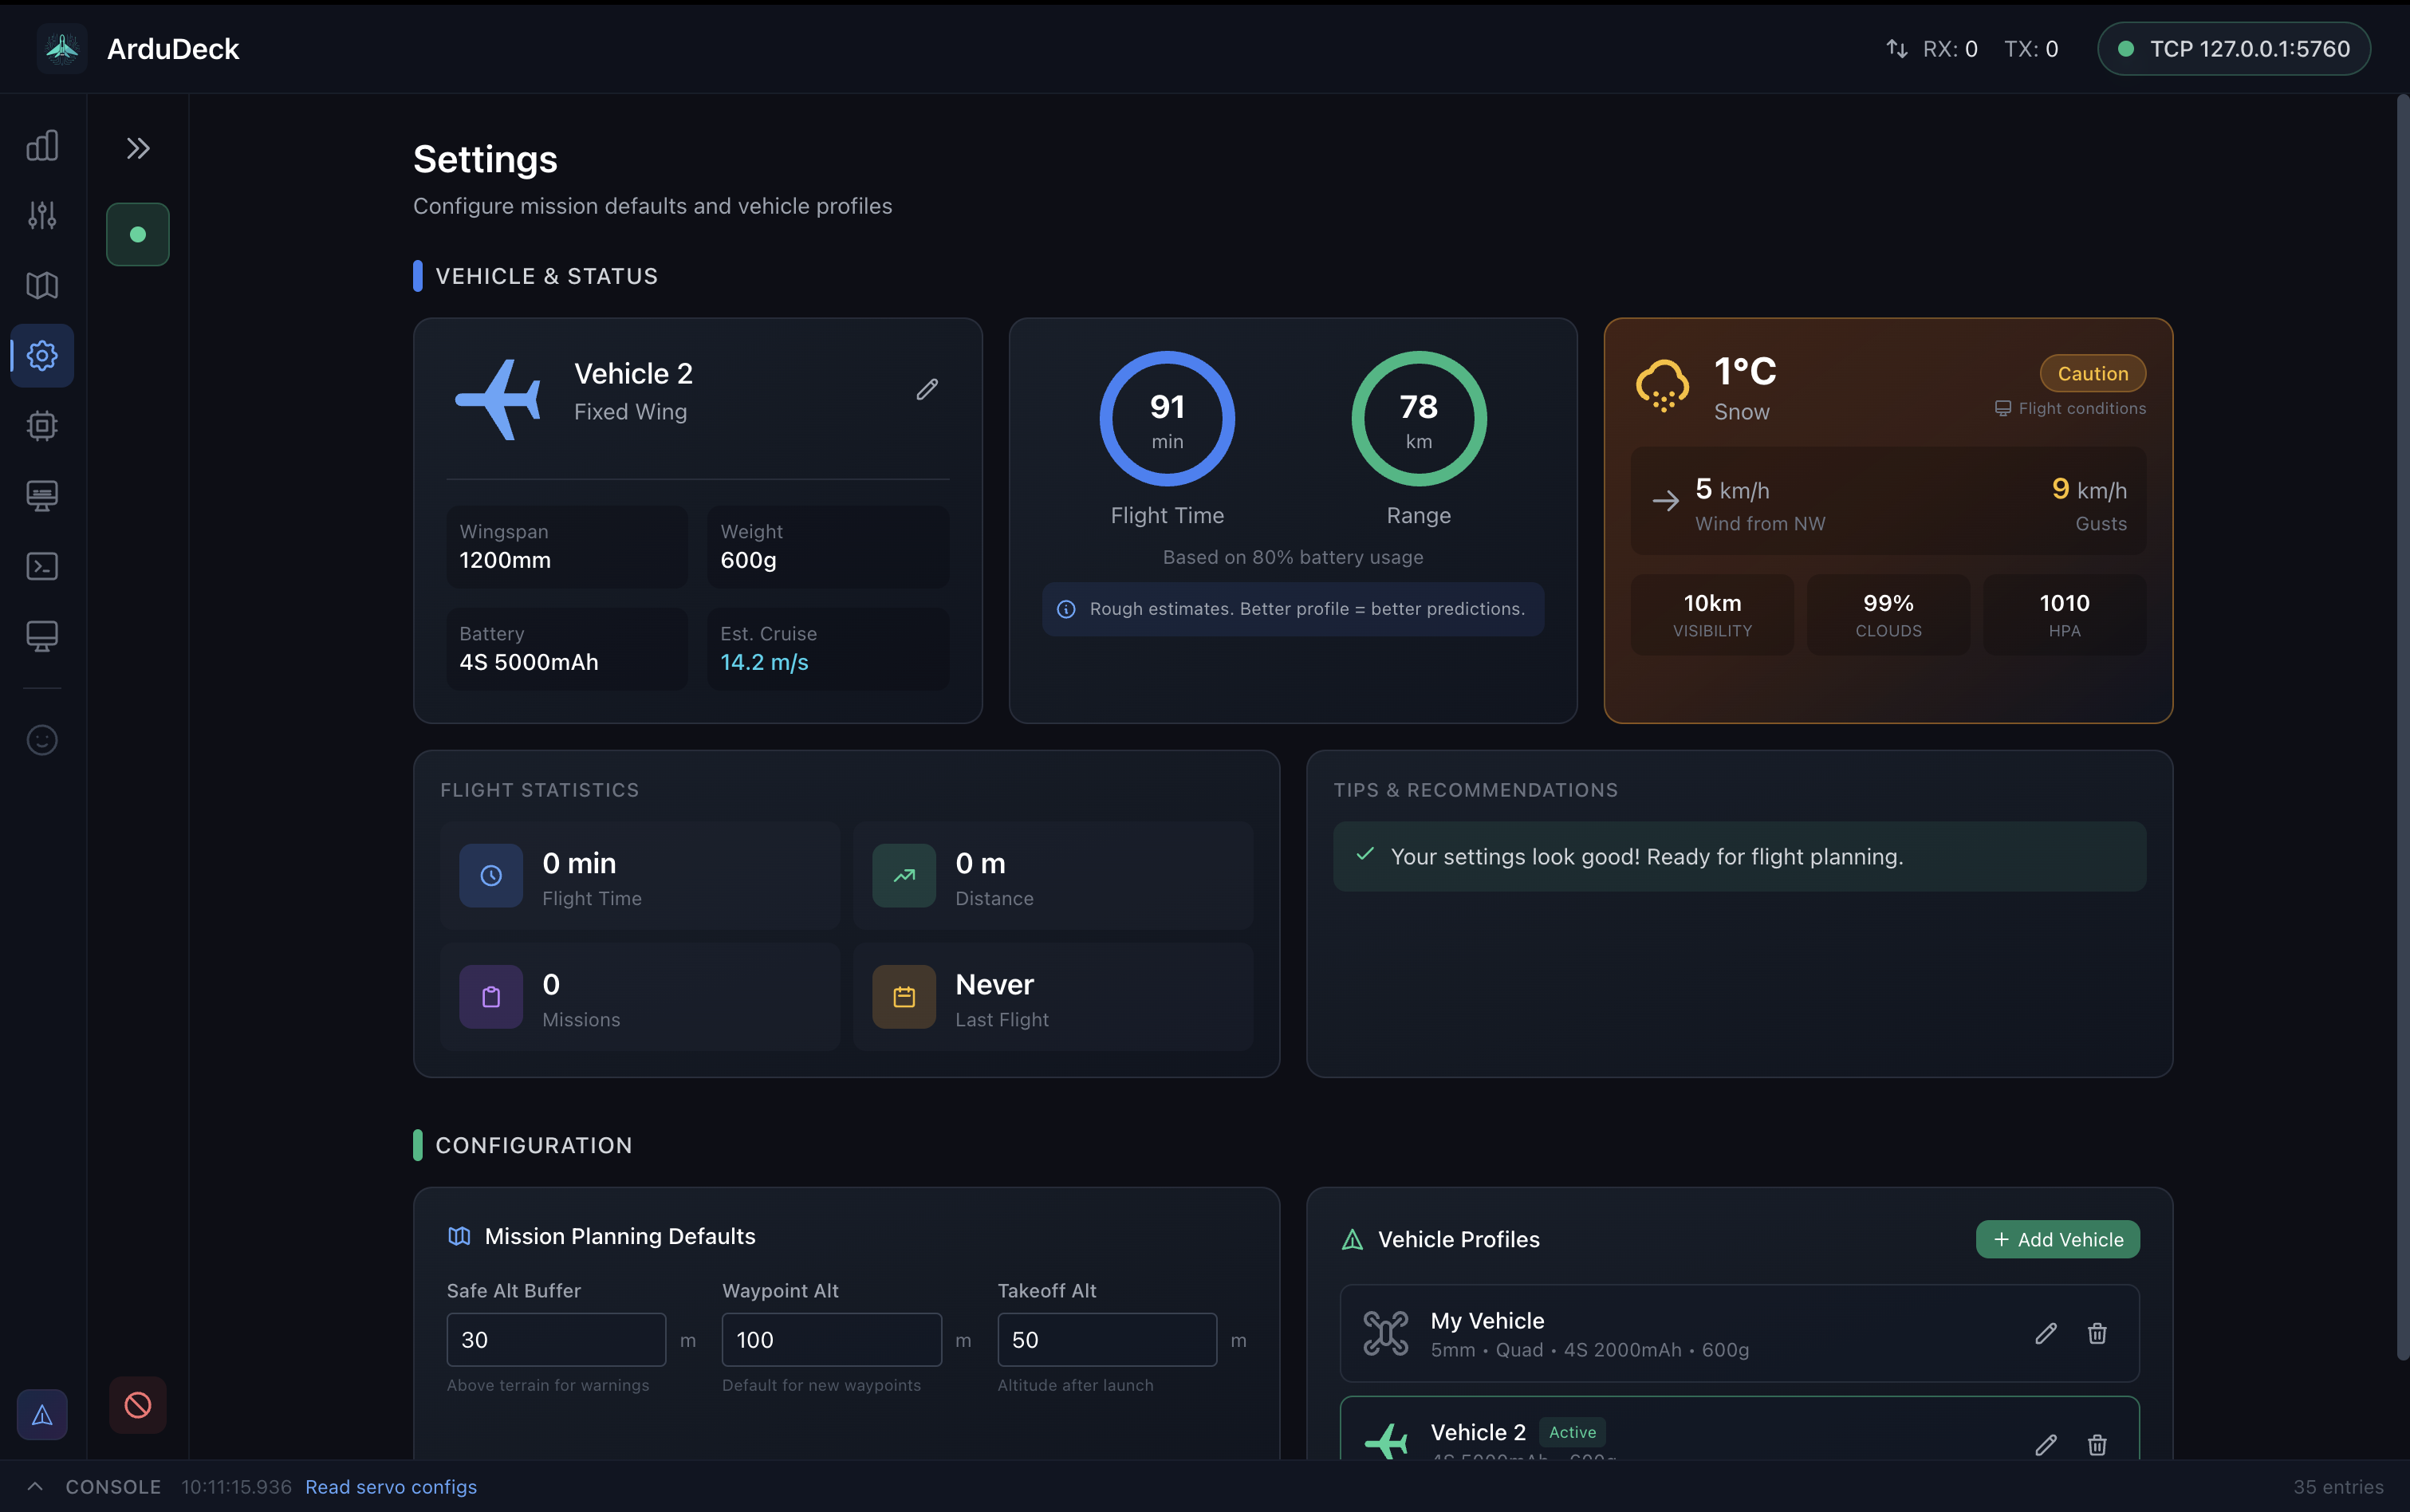2410x1512 pixels.
Task: Open the Flight conditions link
Action: [x=2070, y=408]
